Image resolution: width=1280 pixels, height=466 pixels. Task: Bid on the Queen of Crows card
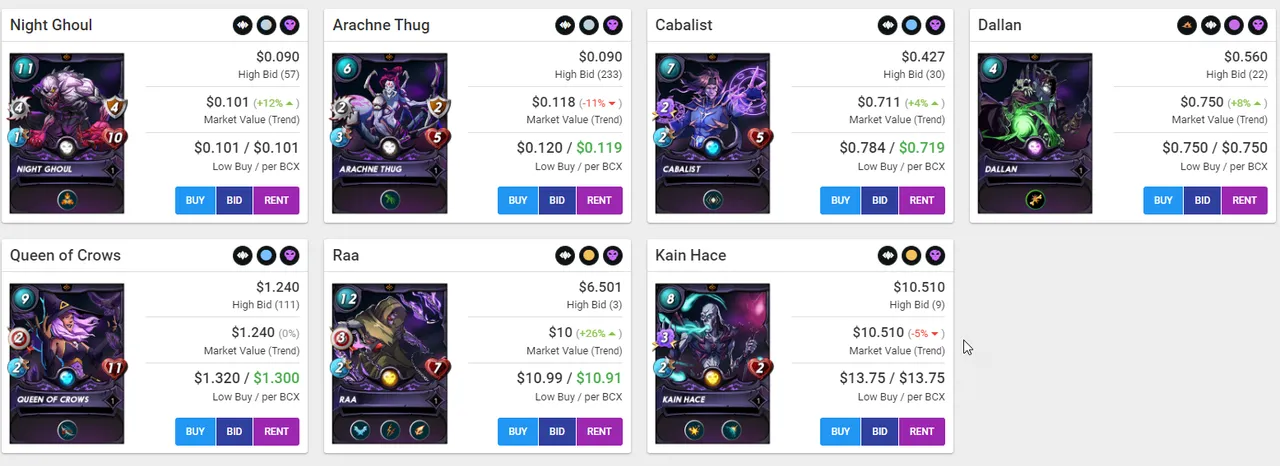coord(234,431)
